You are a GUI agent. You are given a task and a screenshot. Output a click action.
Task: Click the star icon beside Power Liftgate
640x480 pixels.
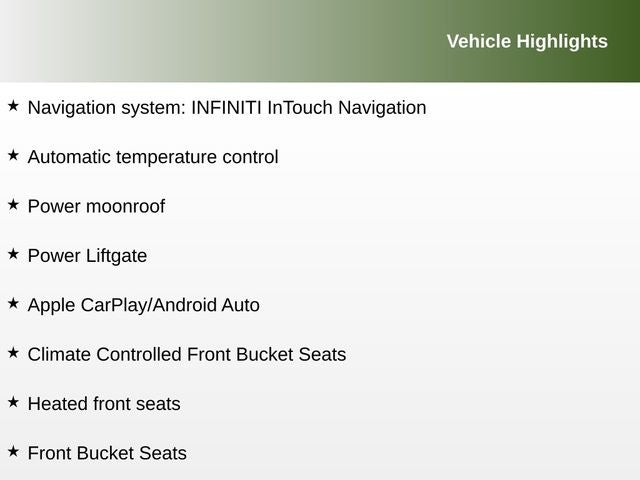(x=13, y=254)
